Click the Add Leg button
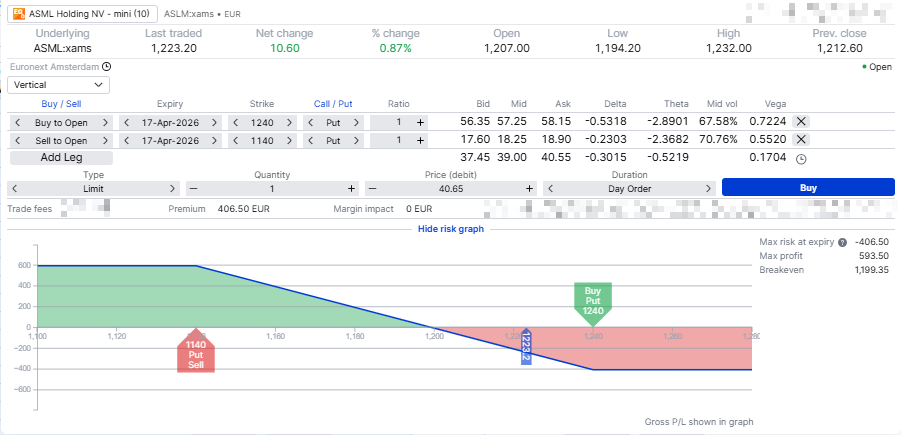 (x=61, y=158)
